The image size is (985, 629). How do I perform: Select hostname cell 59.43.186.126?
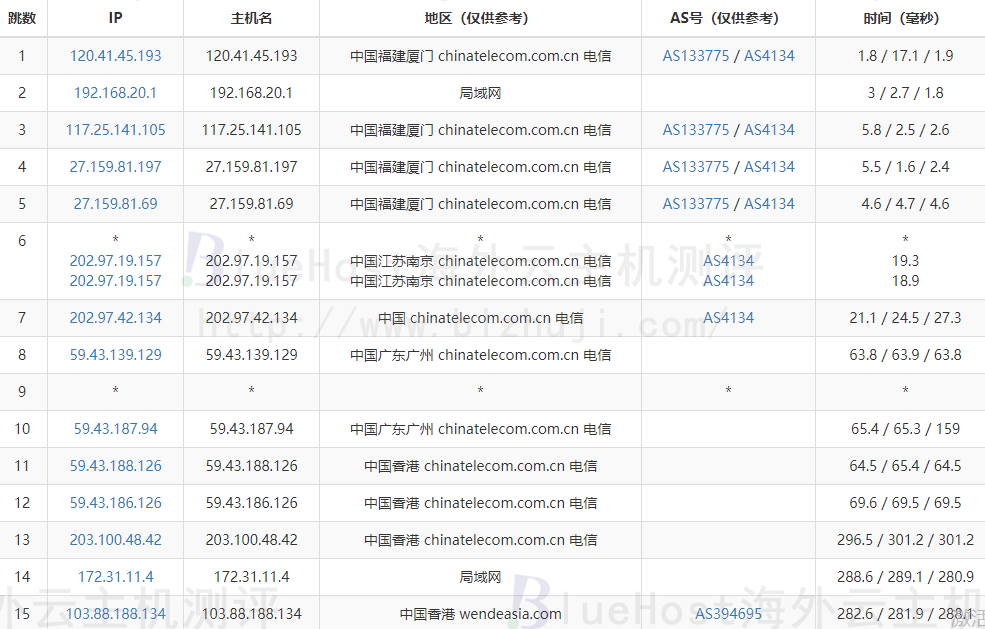coord(251,503)
